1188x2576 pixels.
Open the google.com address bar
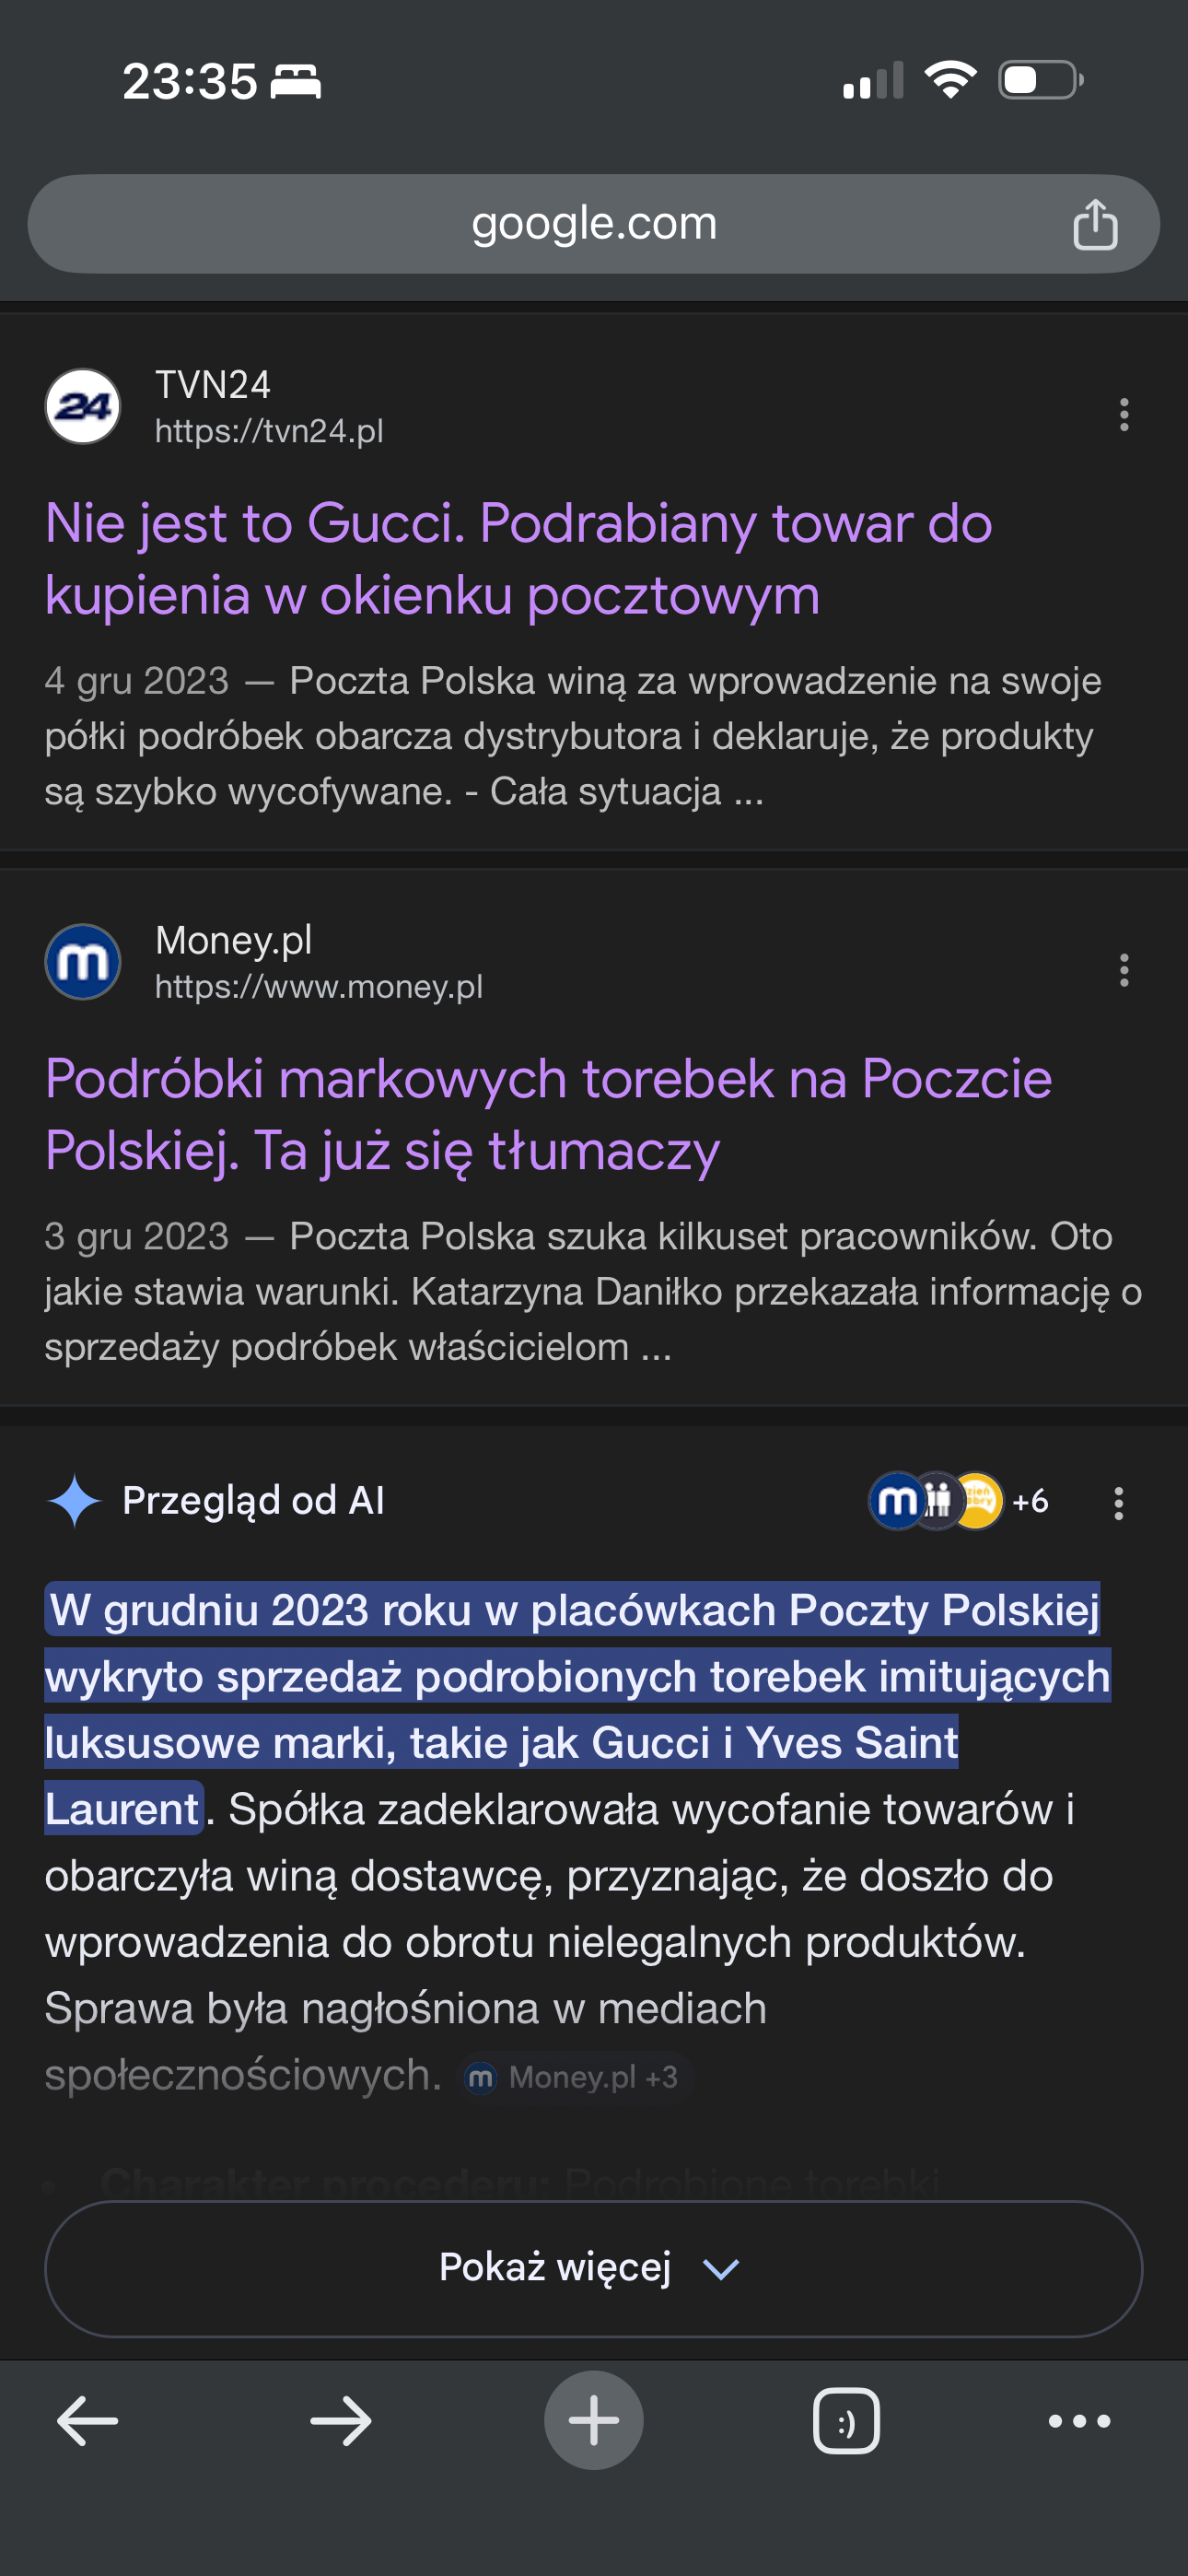594,224
